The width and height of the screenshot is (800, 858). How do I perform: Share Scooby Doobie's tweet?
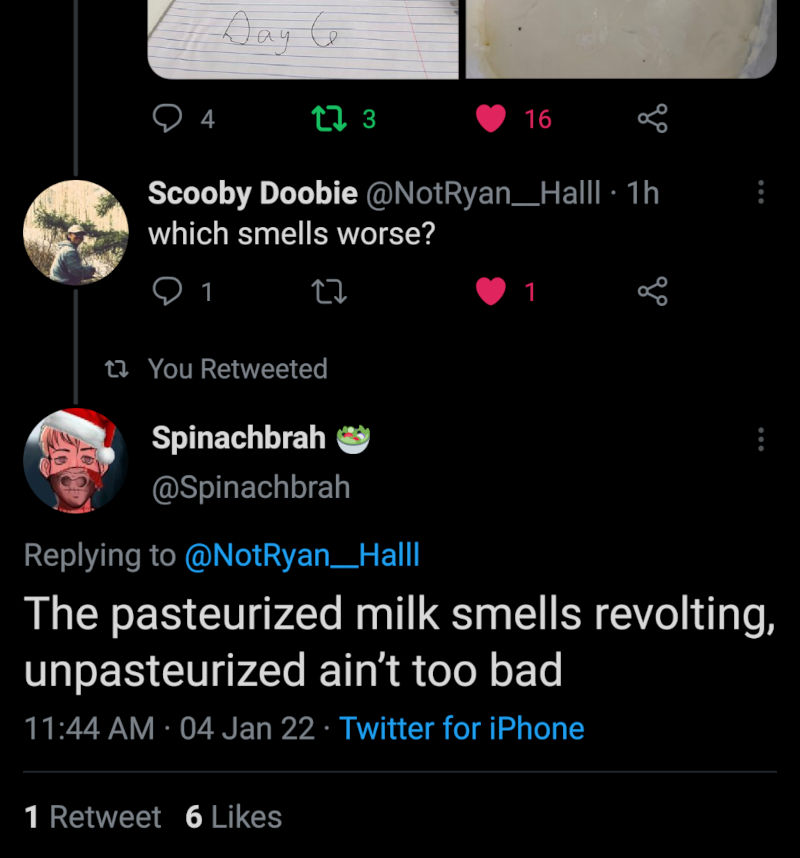point(652,291)
